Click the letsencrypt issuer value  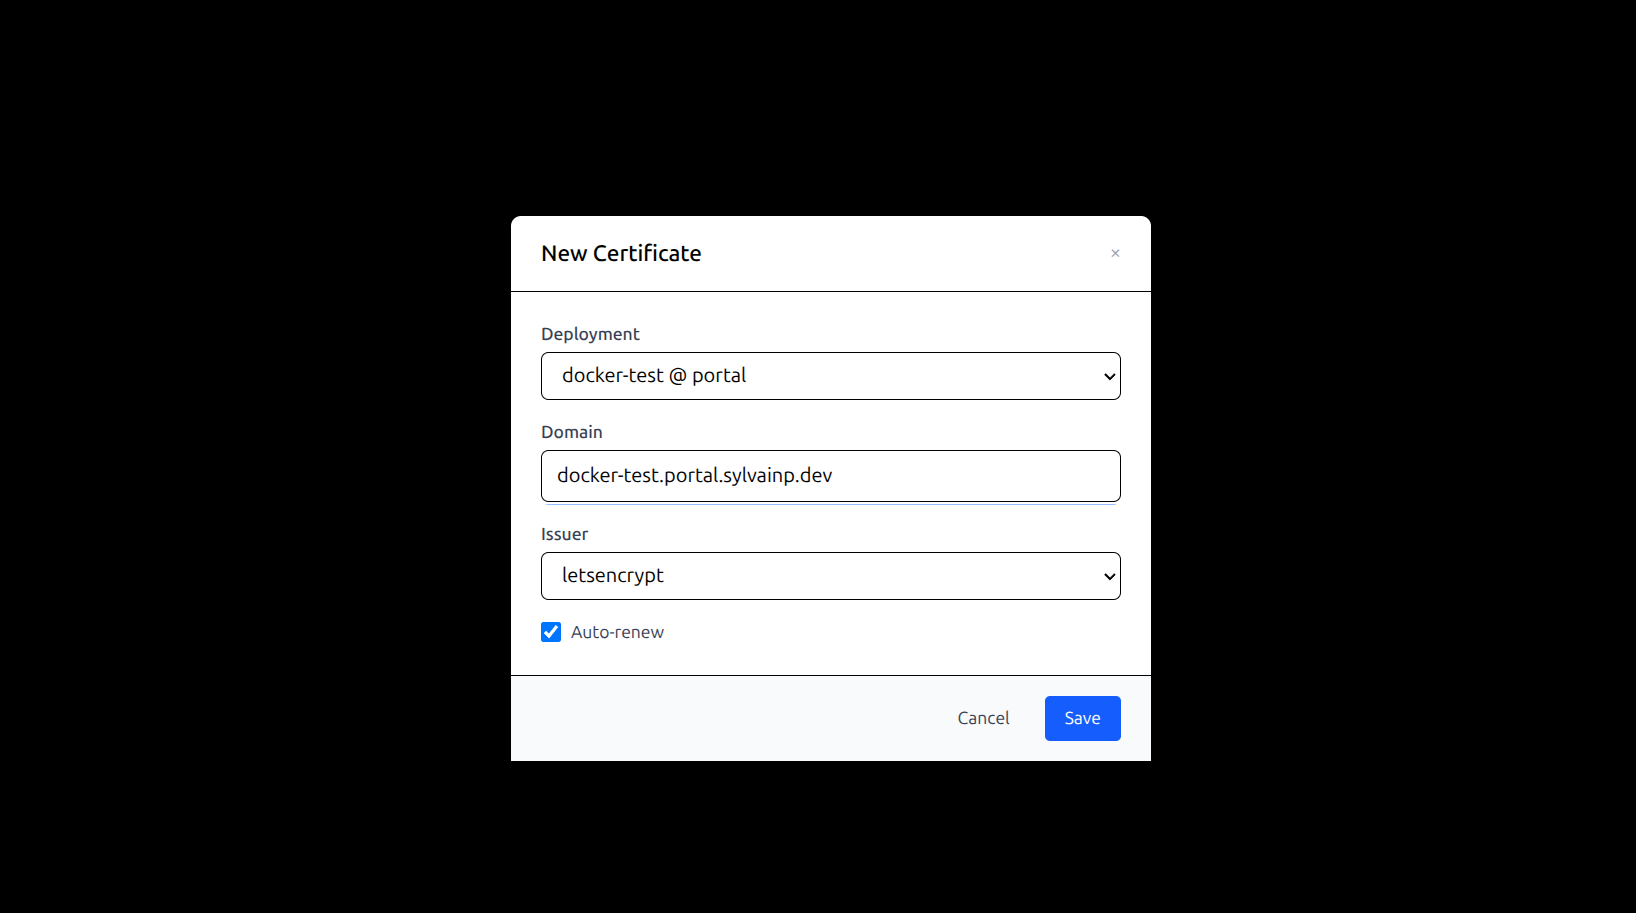613,576
